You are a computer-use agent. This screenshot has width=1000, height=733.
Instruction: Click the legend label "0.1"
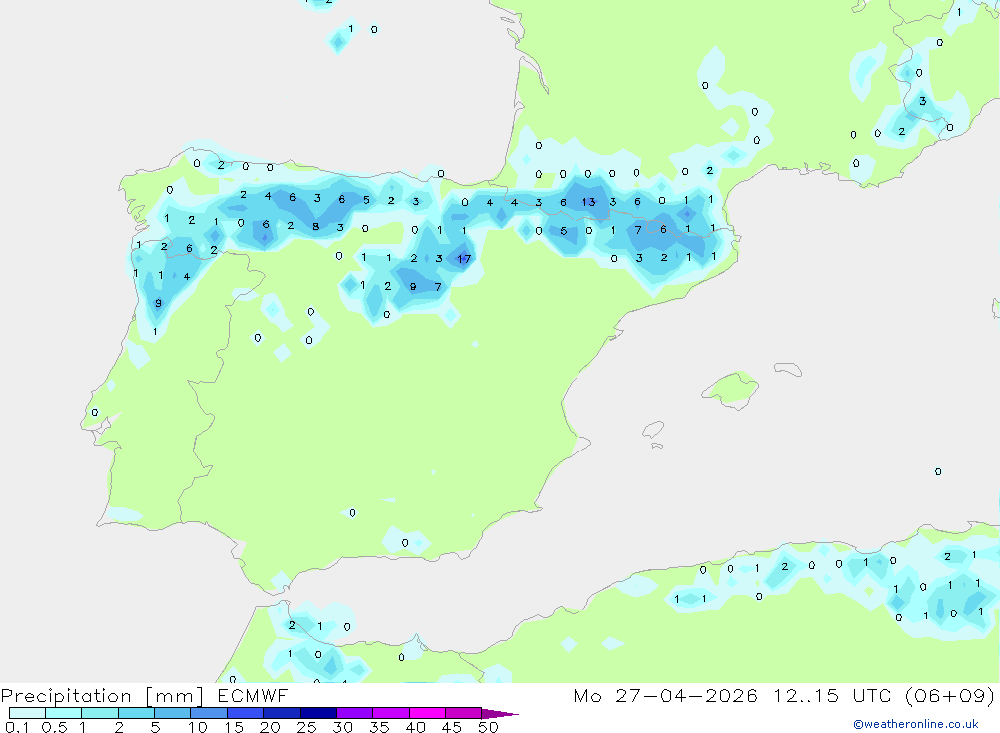(17, 727)
